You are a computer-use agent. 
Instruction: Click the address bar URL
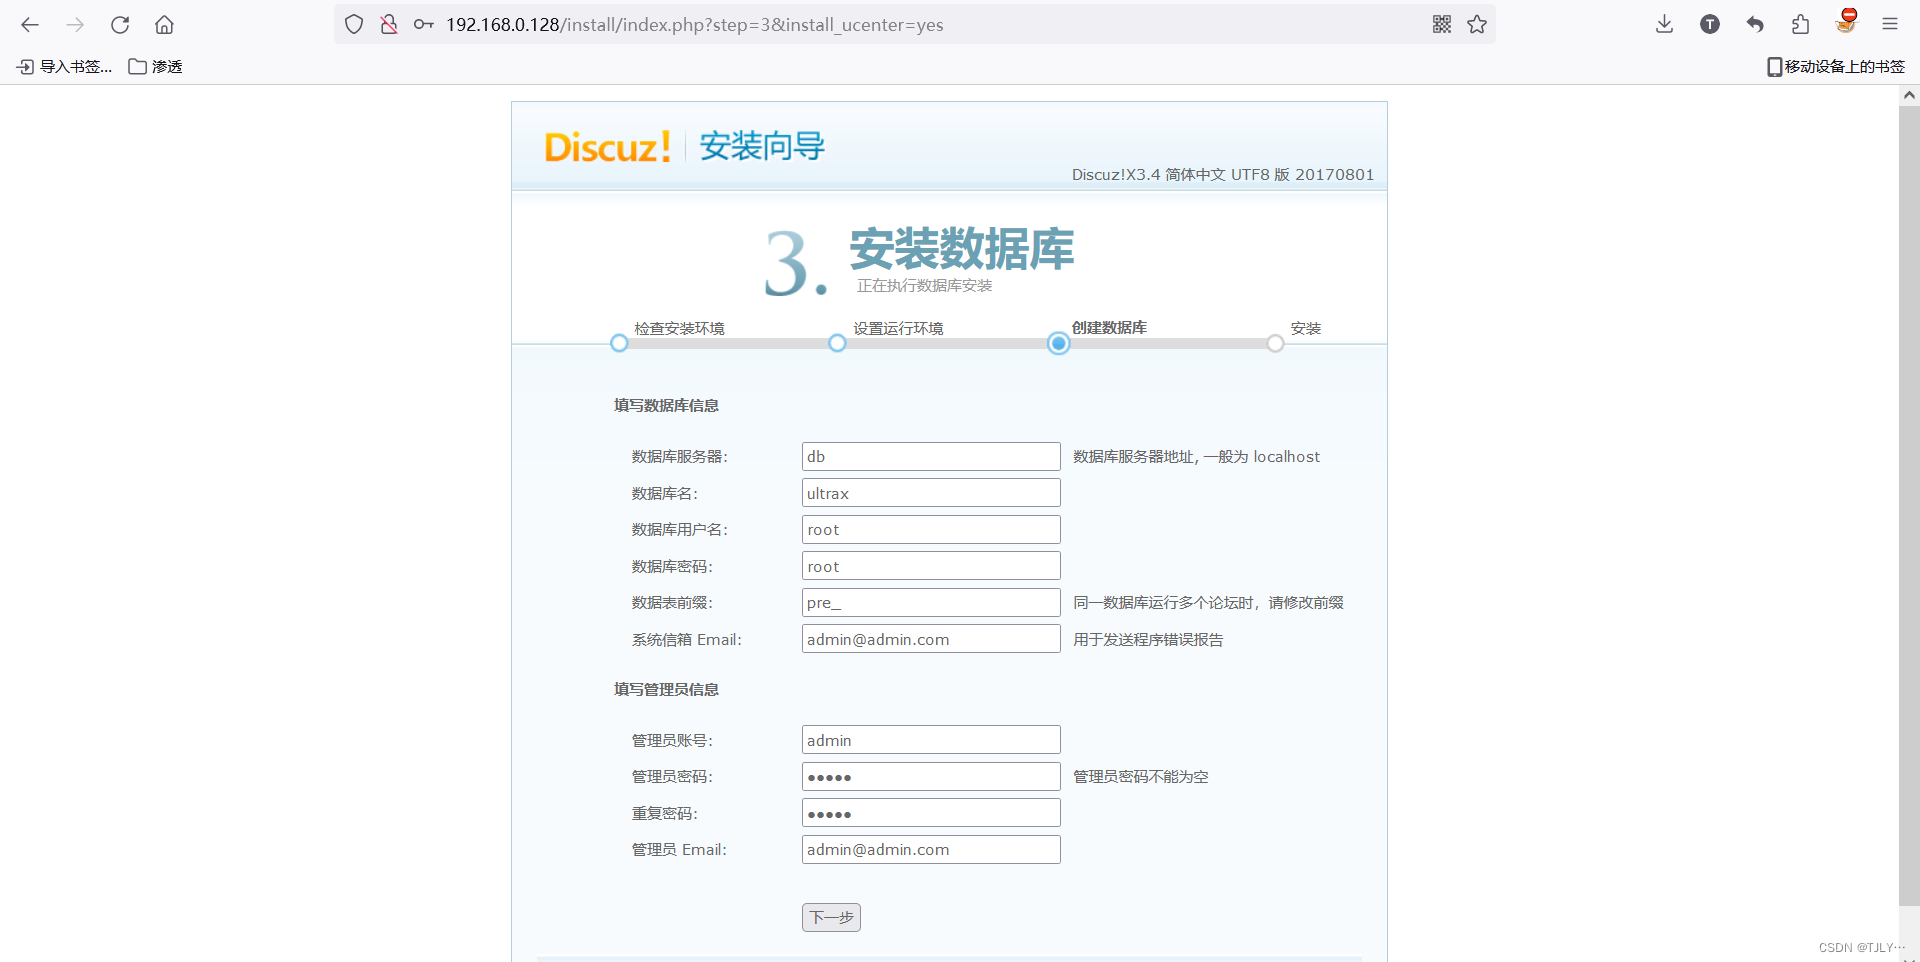[694, 25]
